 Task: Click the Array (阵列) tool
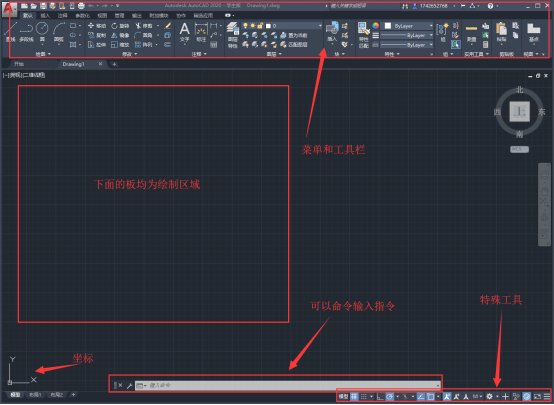(143, 45)
